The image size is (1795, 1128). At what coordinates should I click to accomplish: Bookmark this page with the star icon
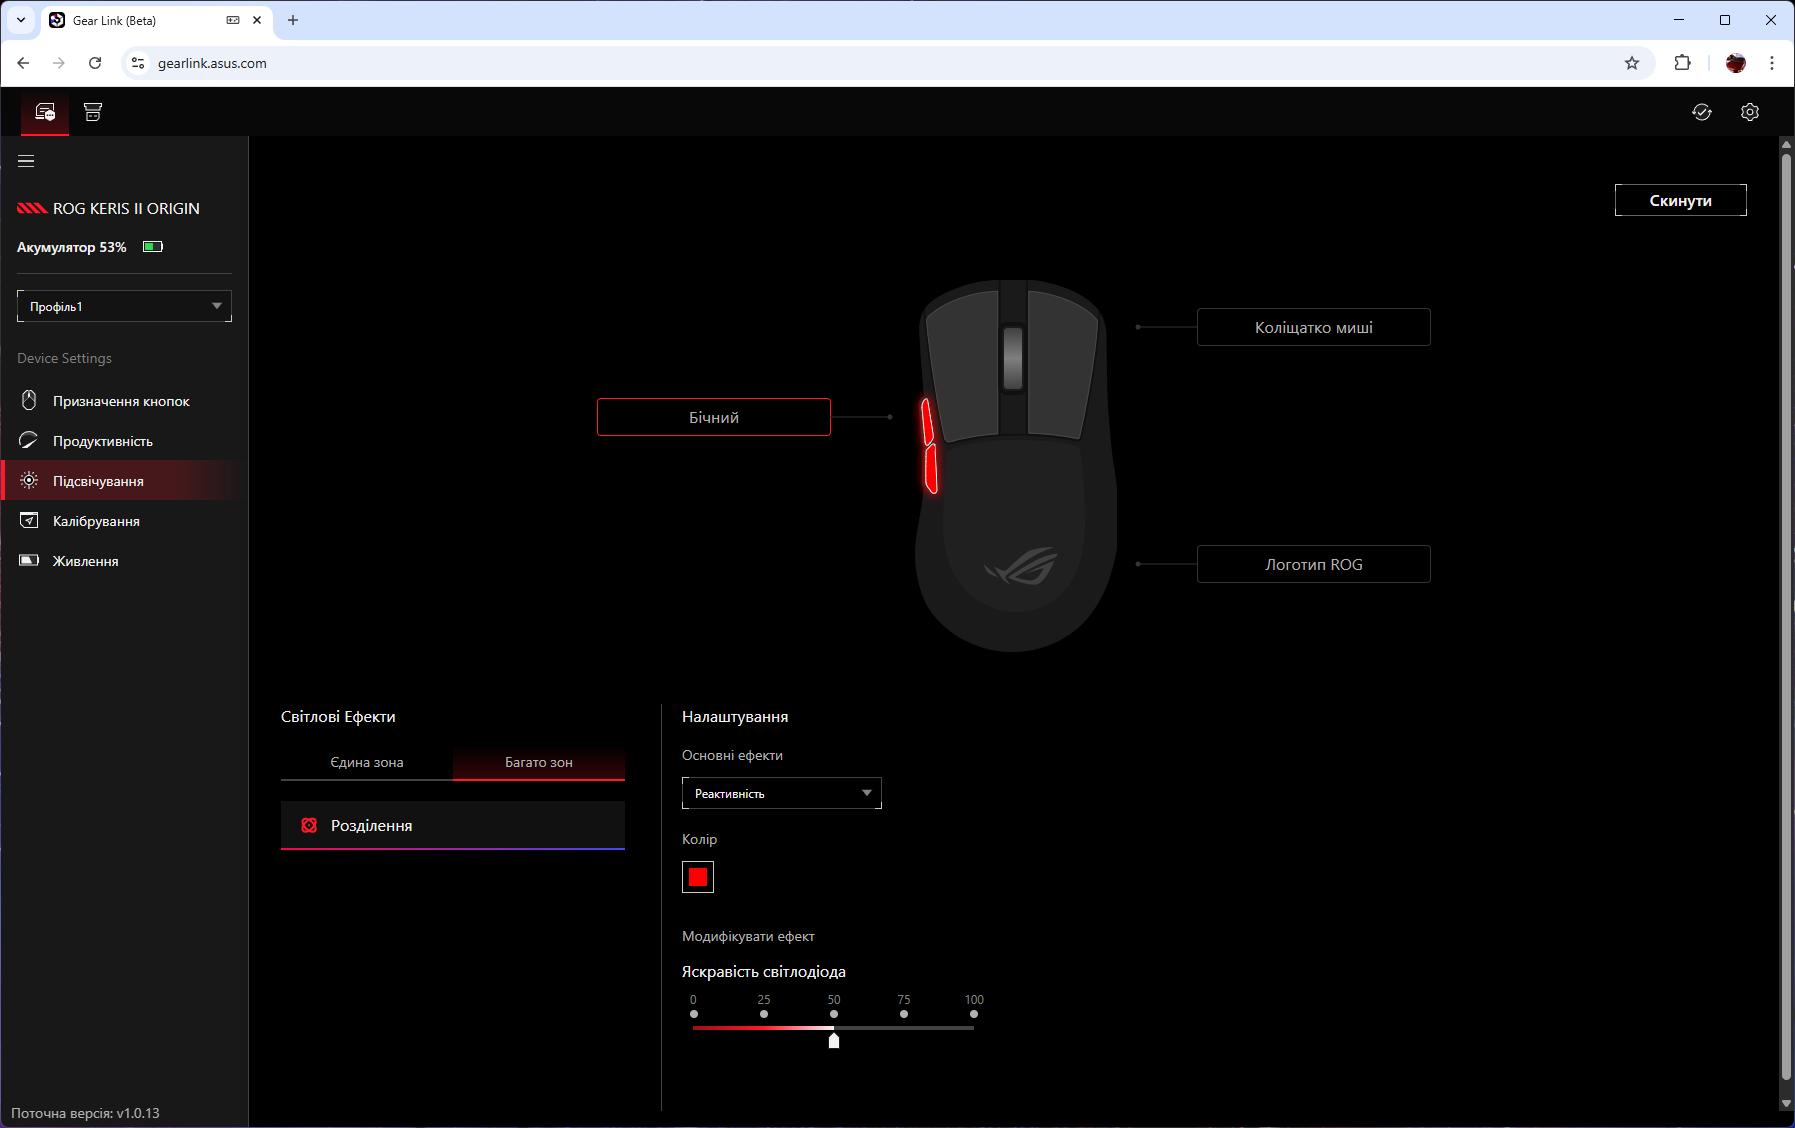(1632, 63)
